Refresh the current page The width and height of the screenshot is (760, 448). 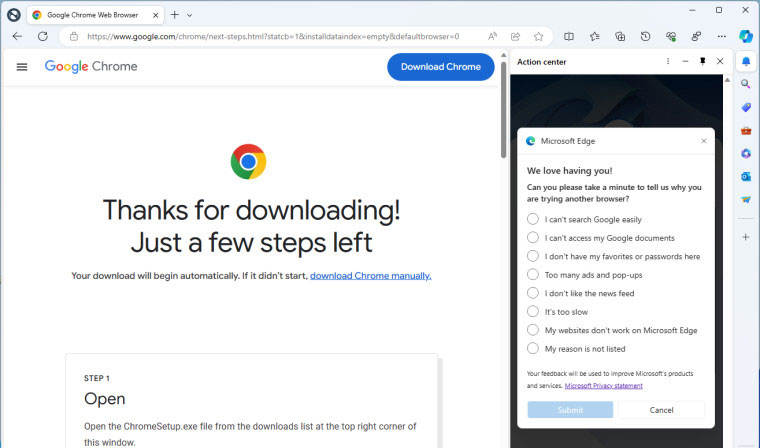(43, 36)
